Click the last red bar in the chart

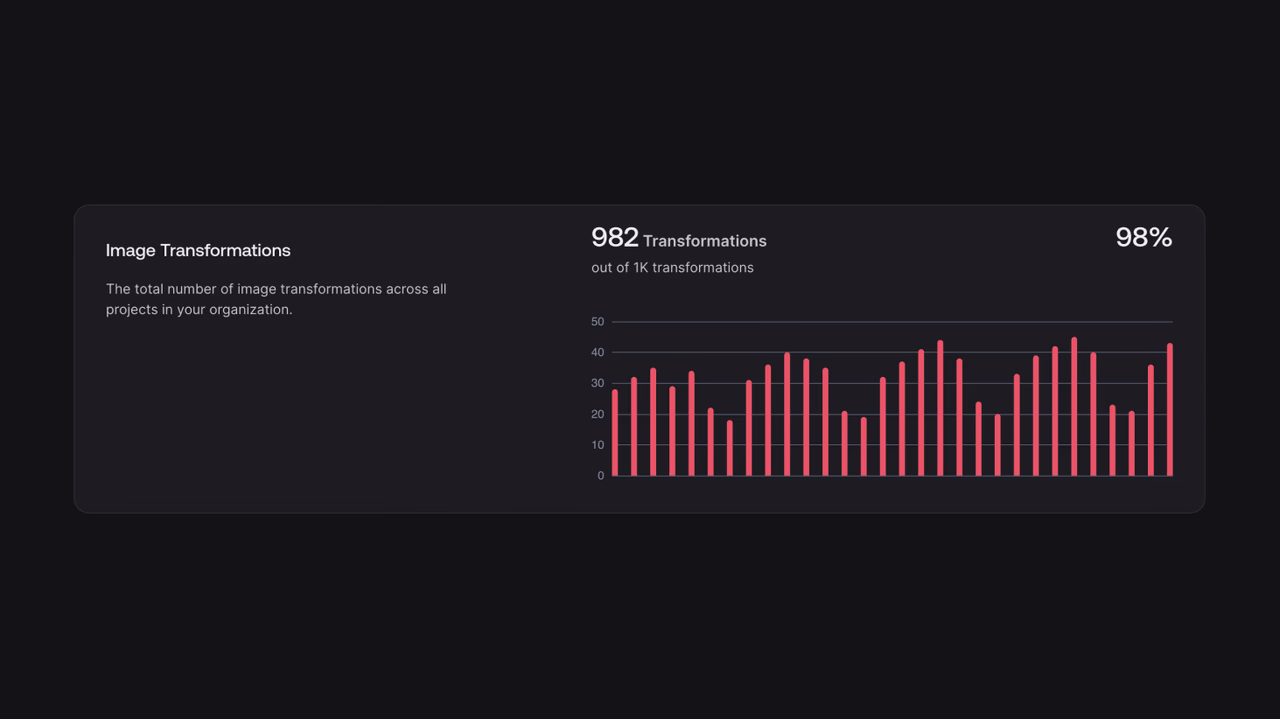pos(1169,410)
